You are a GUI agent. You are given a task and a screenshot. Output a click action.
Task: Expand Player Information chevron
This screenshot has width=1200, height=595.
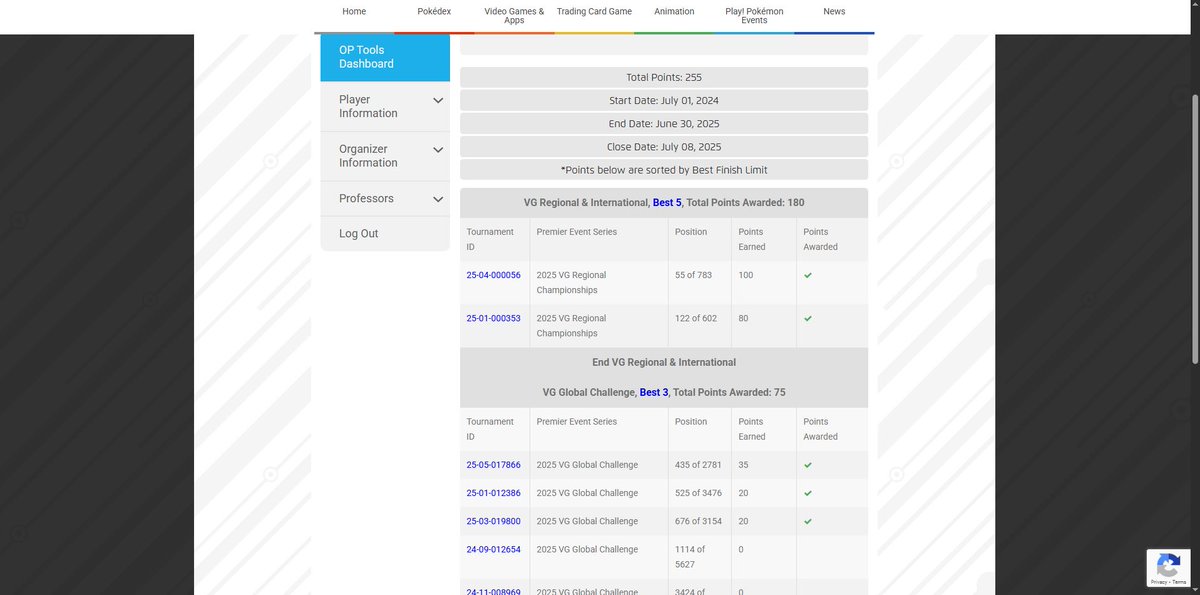(x=438, y=100)
